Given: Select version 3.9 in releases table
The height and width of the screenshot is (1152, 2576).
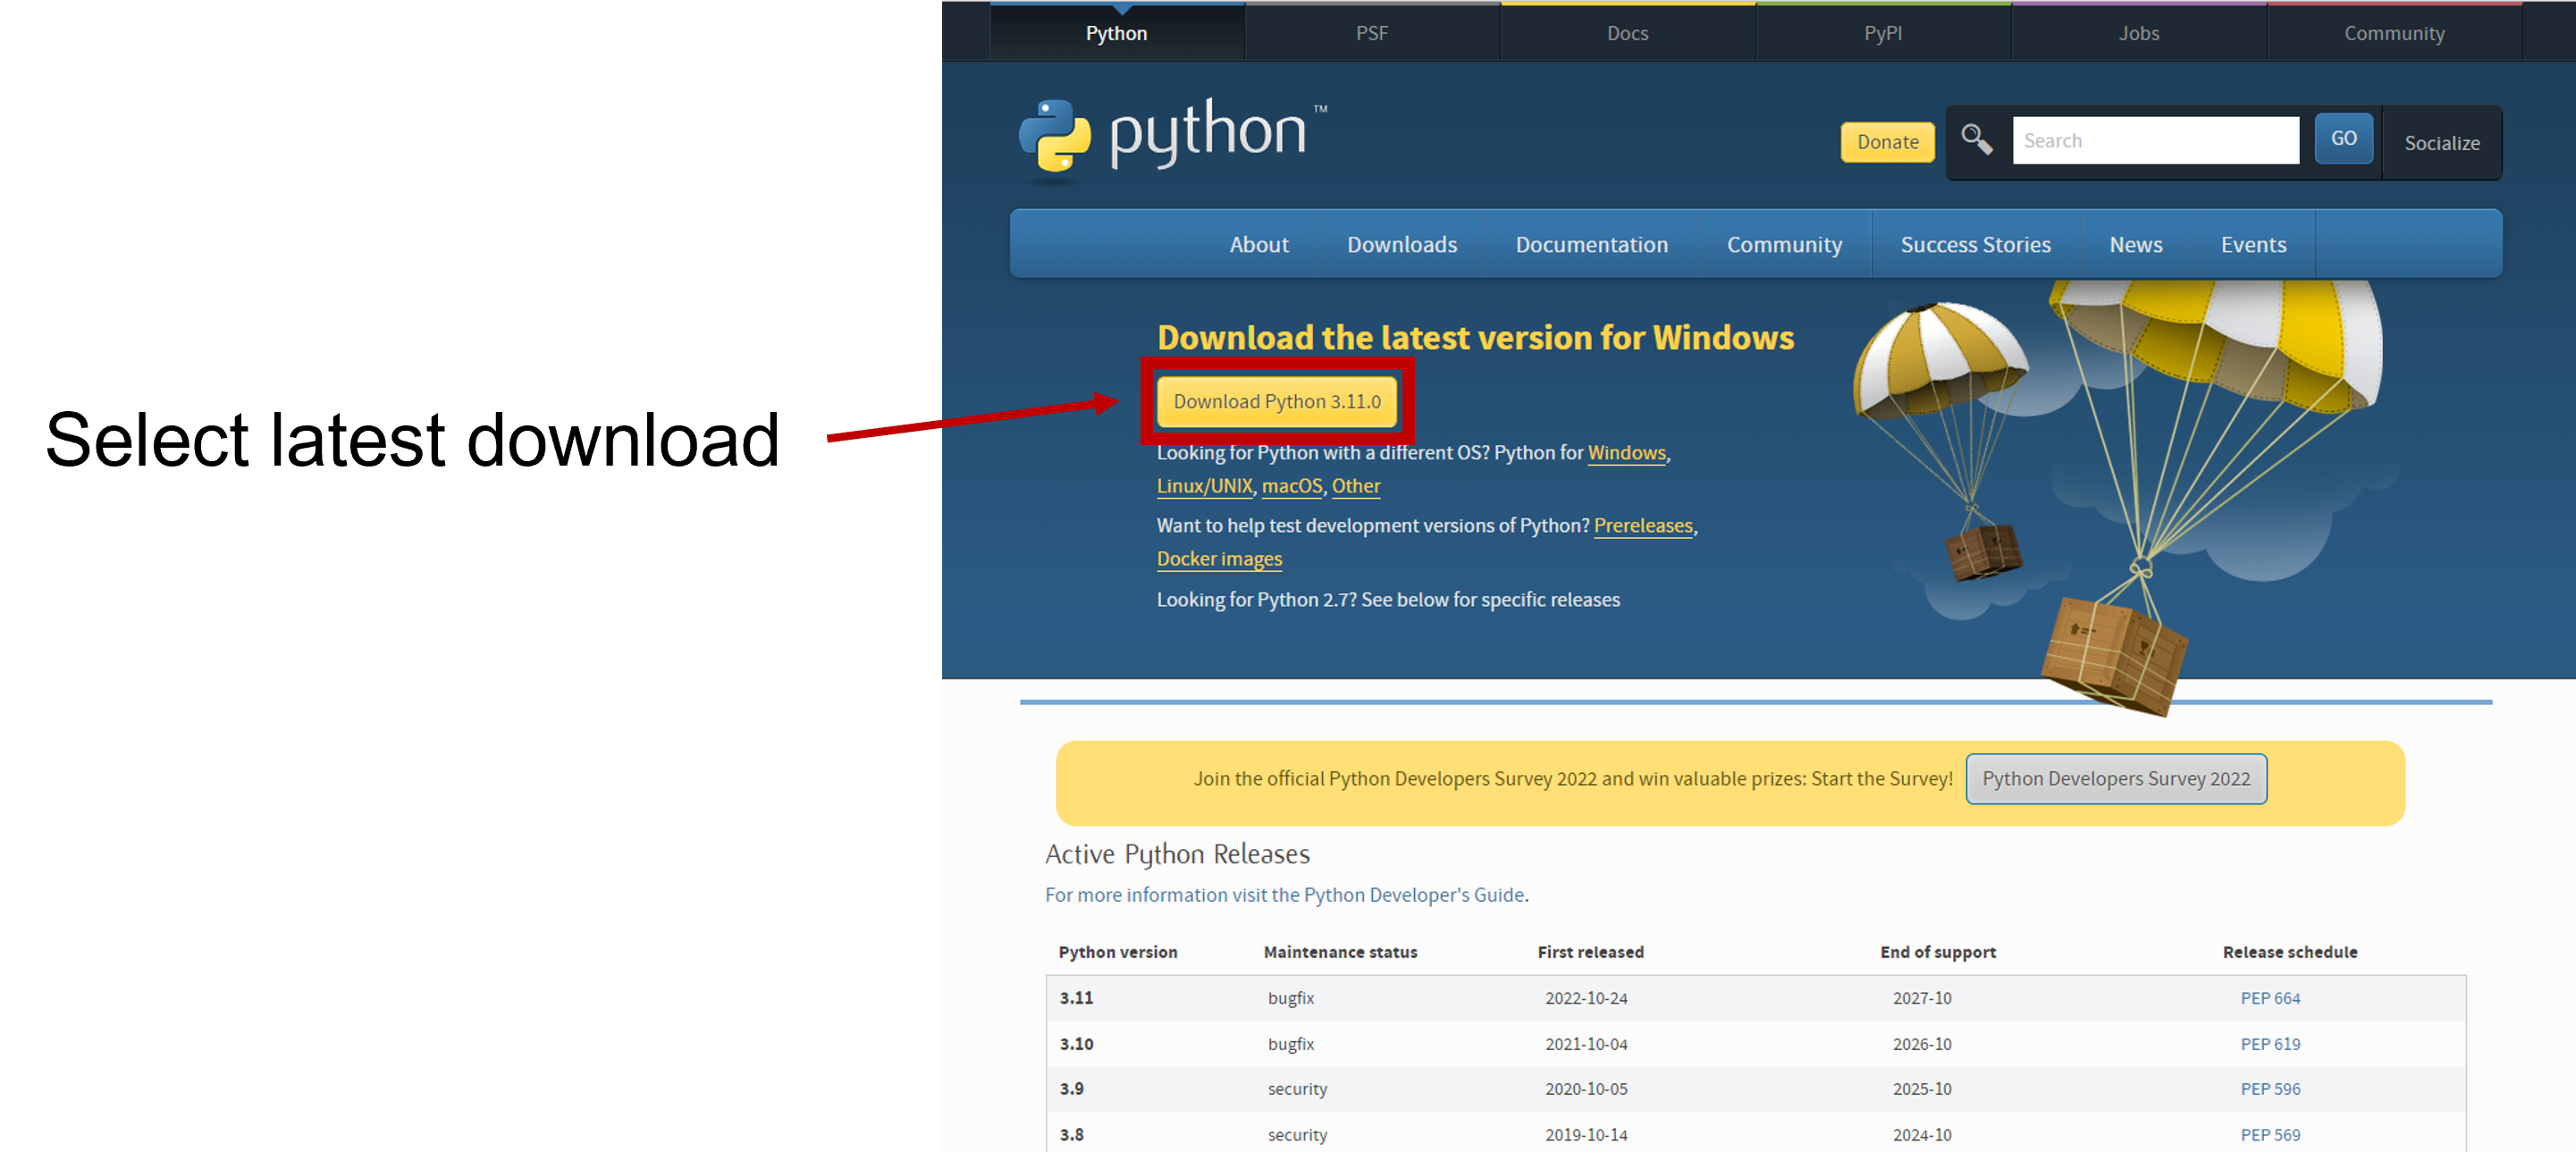Looking at the screenshot, I should (1071, 1089).
